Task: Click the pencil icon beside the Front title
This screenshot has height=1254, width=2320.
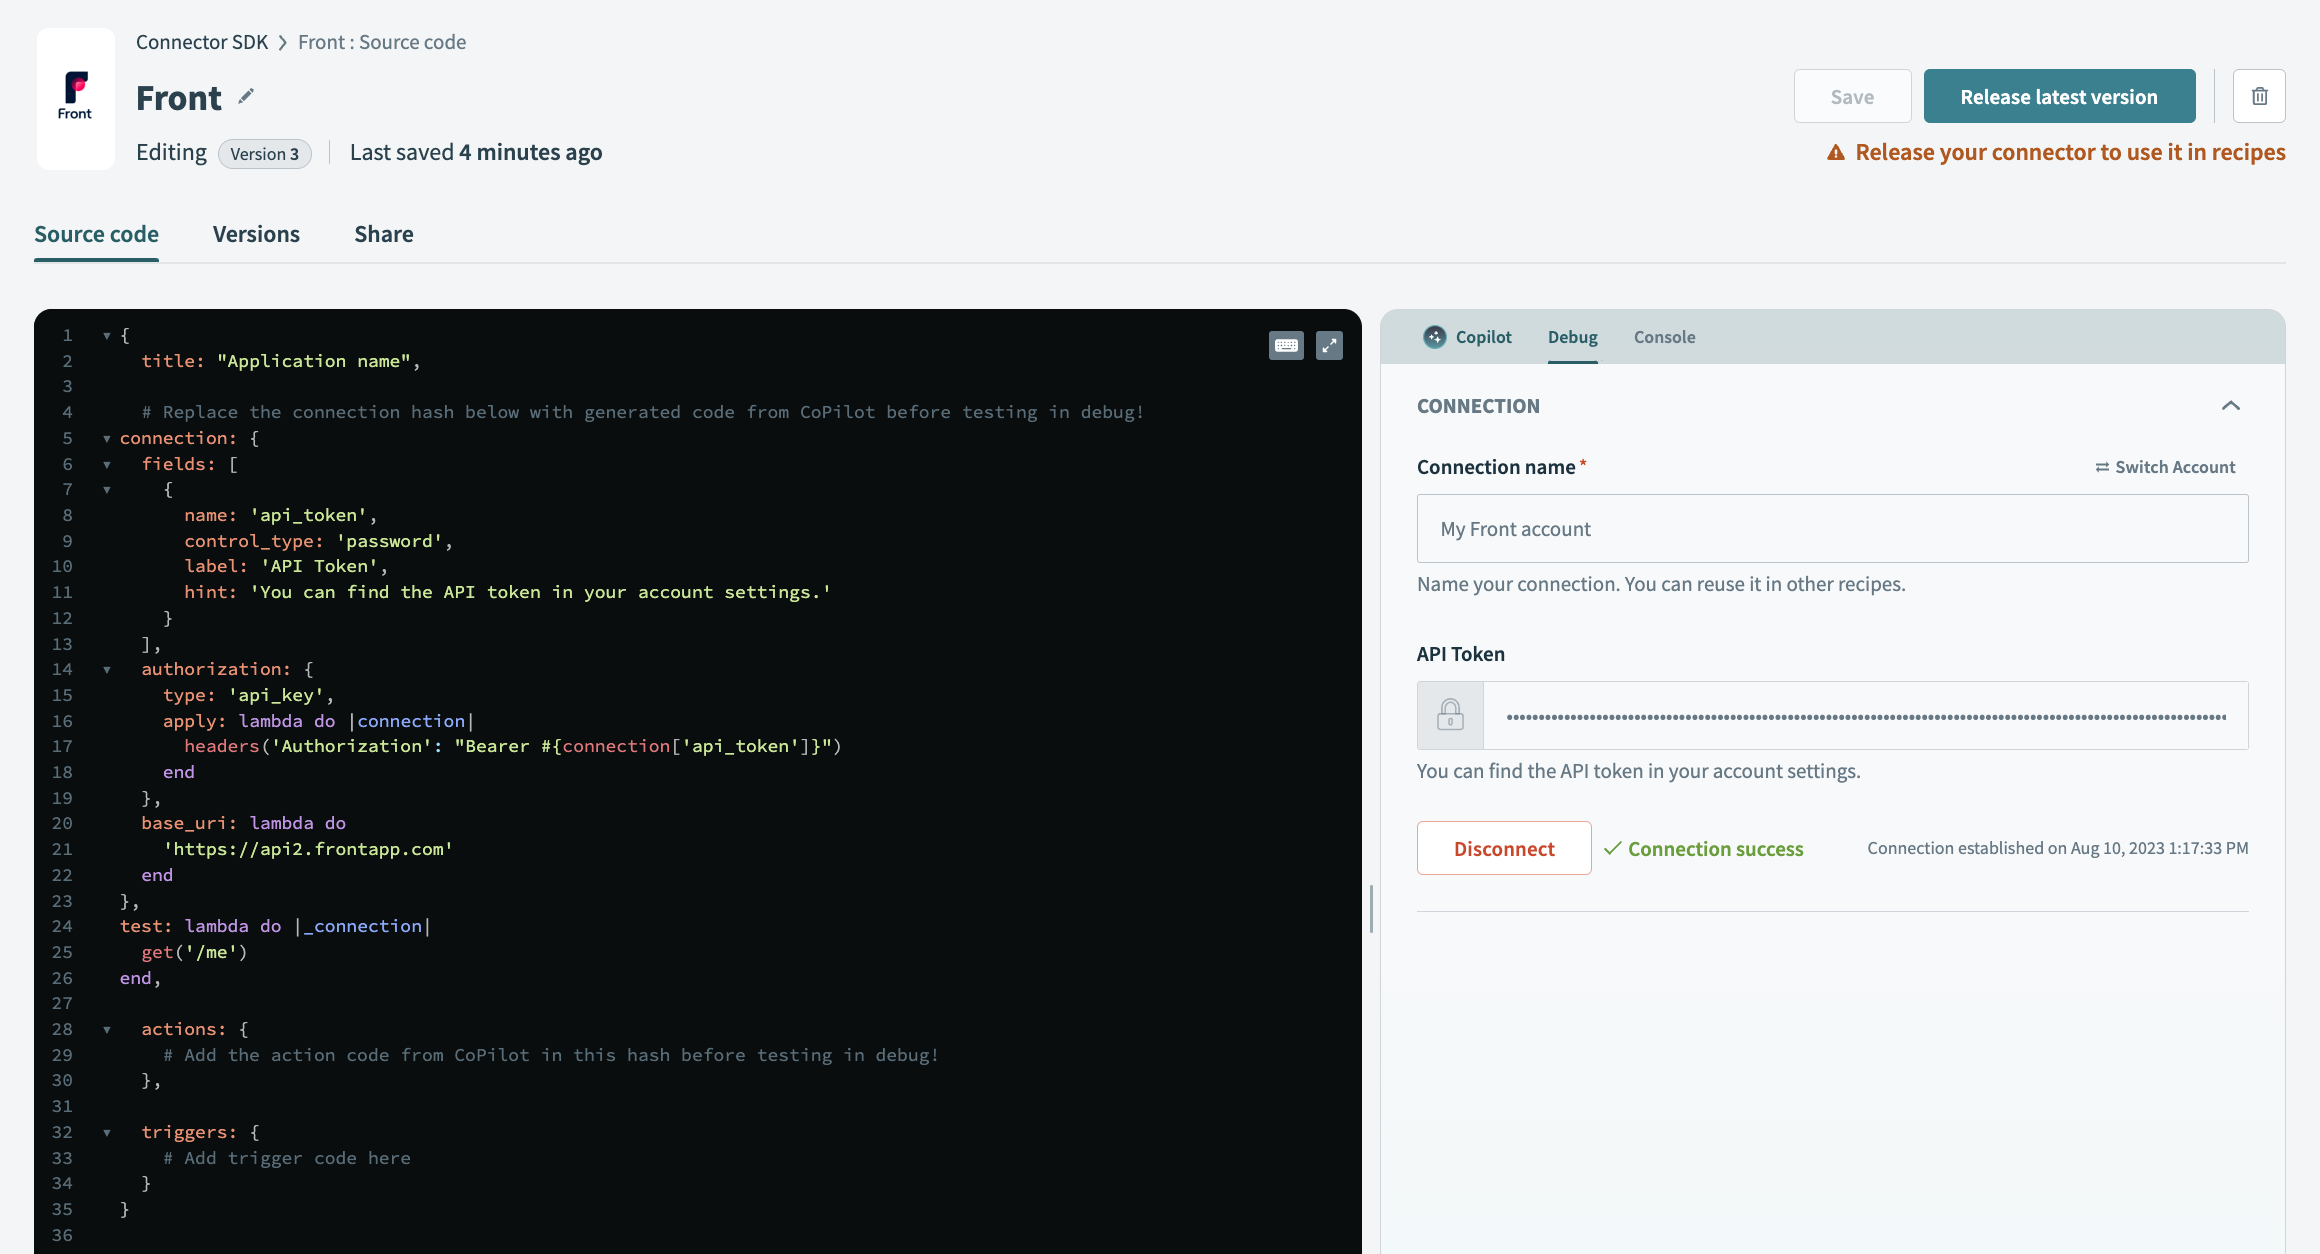Action: (246, 97)
